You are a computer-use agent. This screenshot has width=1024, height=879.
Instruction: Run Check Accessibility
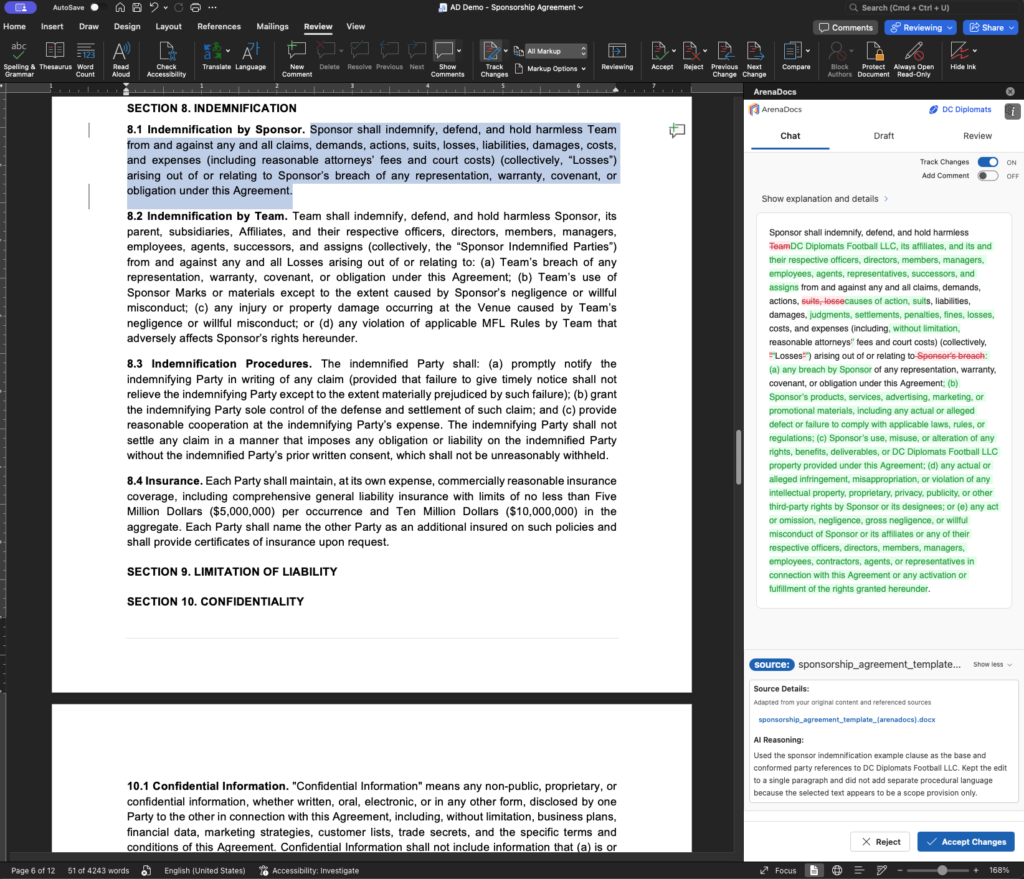166,59
